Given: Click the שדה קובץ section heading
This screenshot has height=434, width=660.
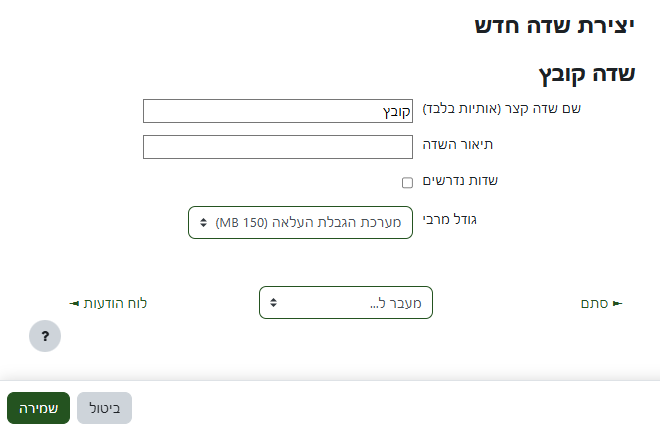Looking at the screenshot, I should [587, 75].
